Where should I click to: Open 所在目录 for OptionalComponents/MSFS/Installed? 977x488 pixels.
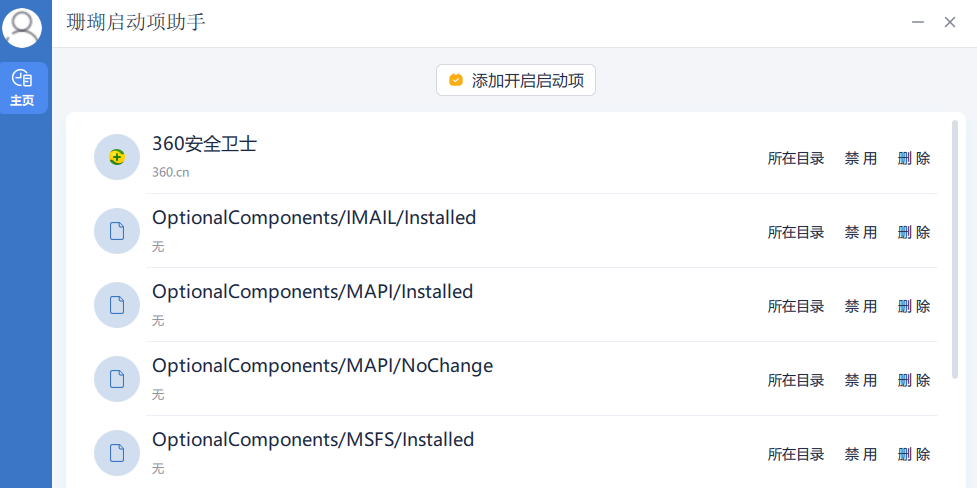796,454
